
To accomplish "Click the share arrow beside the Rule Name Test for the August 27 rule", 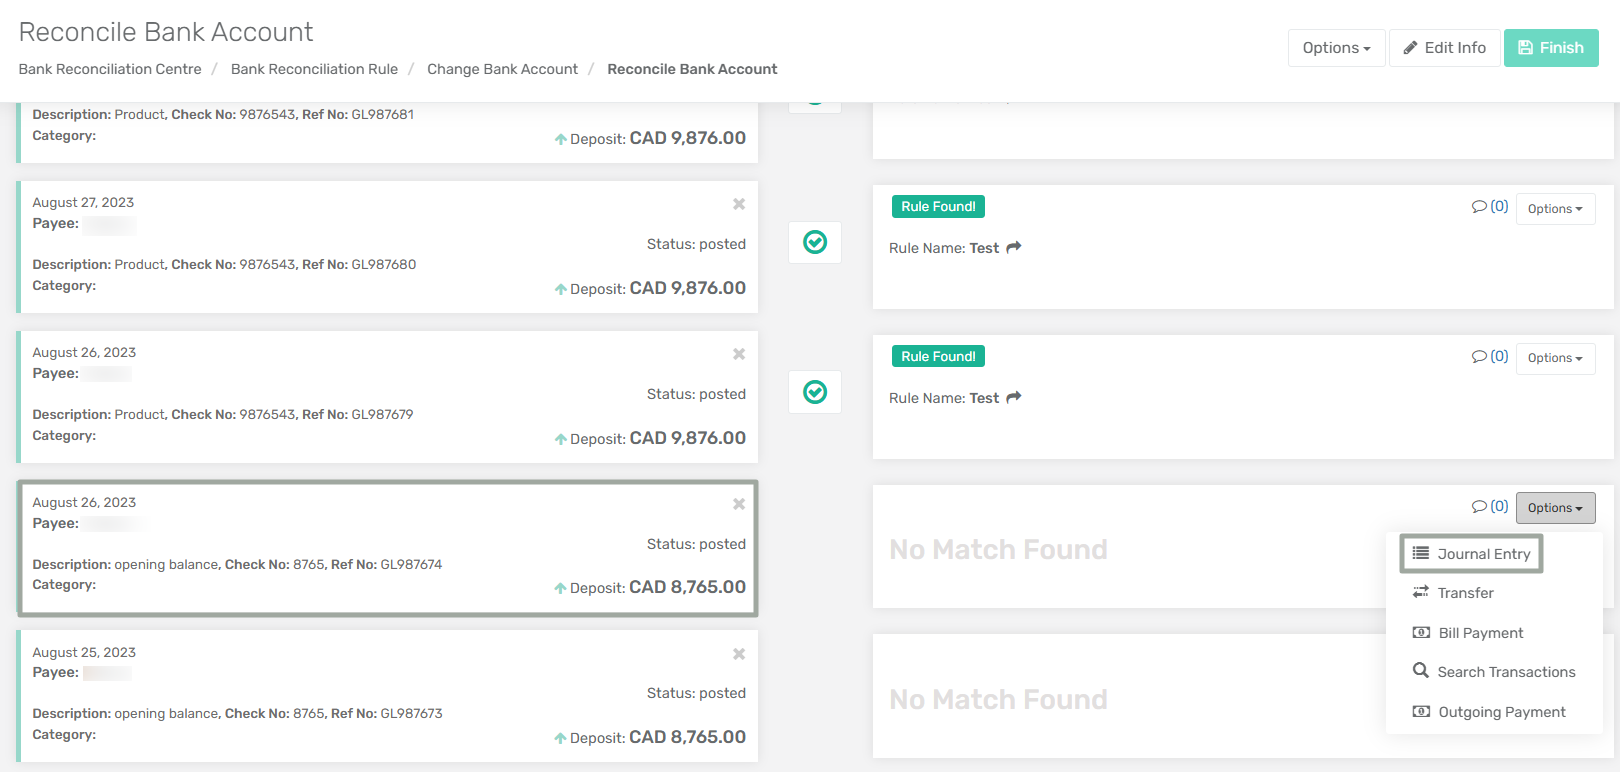I will point(1014,247).
